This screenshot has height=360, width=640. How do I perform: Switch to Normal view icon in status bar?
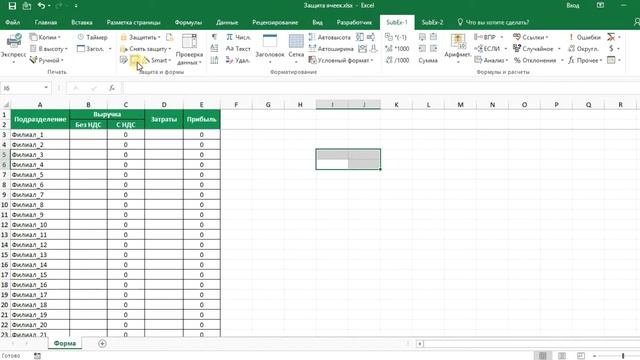point(542,356)
